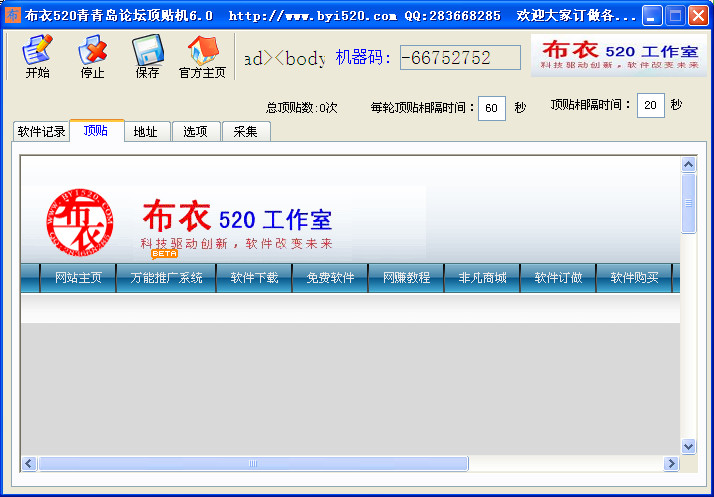
Task: Click the blue 机器码 label
Action: [x=363, y=57]
